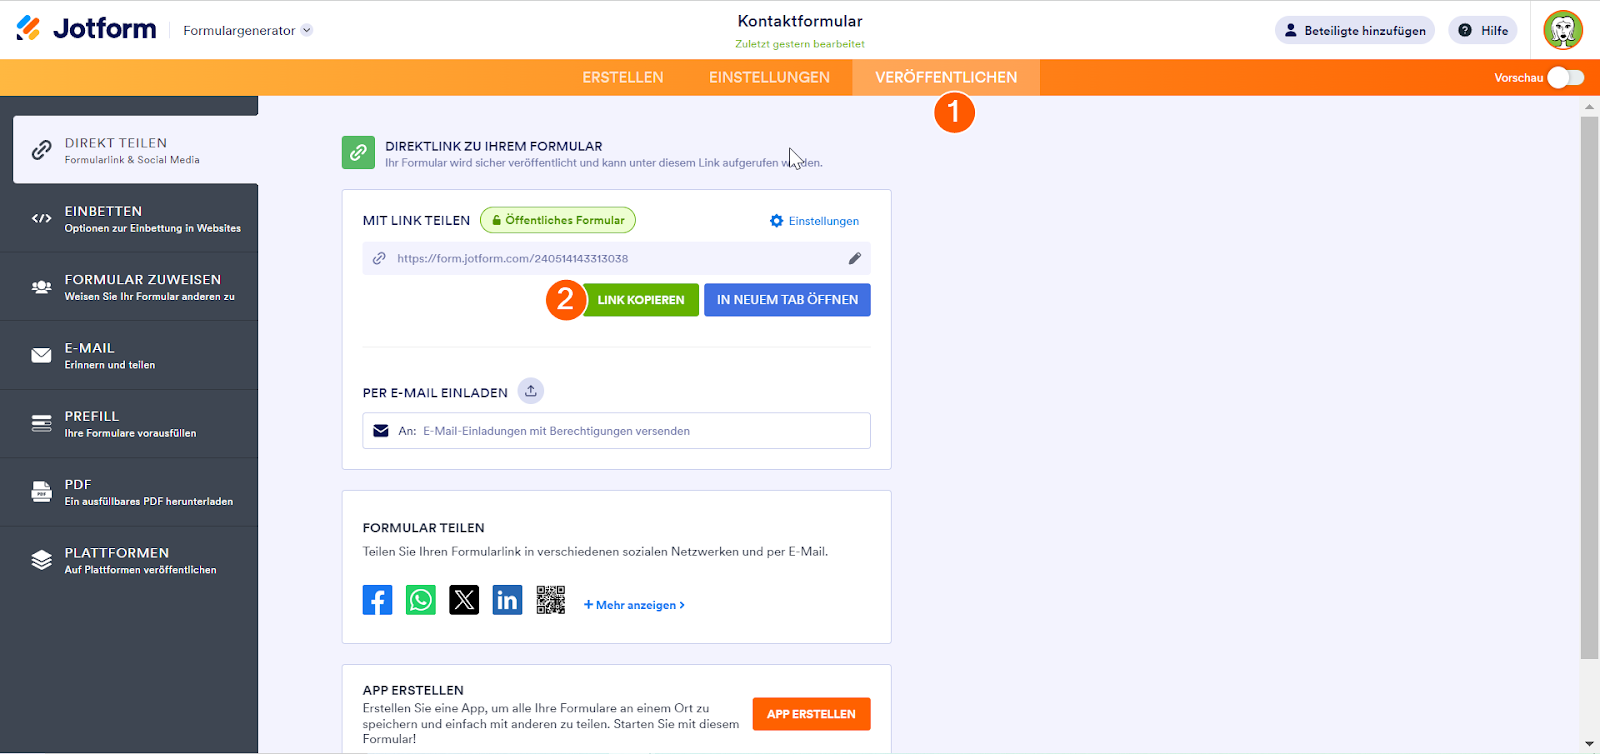The height and width of the screenshot is (754, 1600).
Task: Open the QR code sharing option
Action: tap(551, 600)
